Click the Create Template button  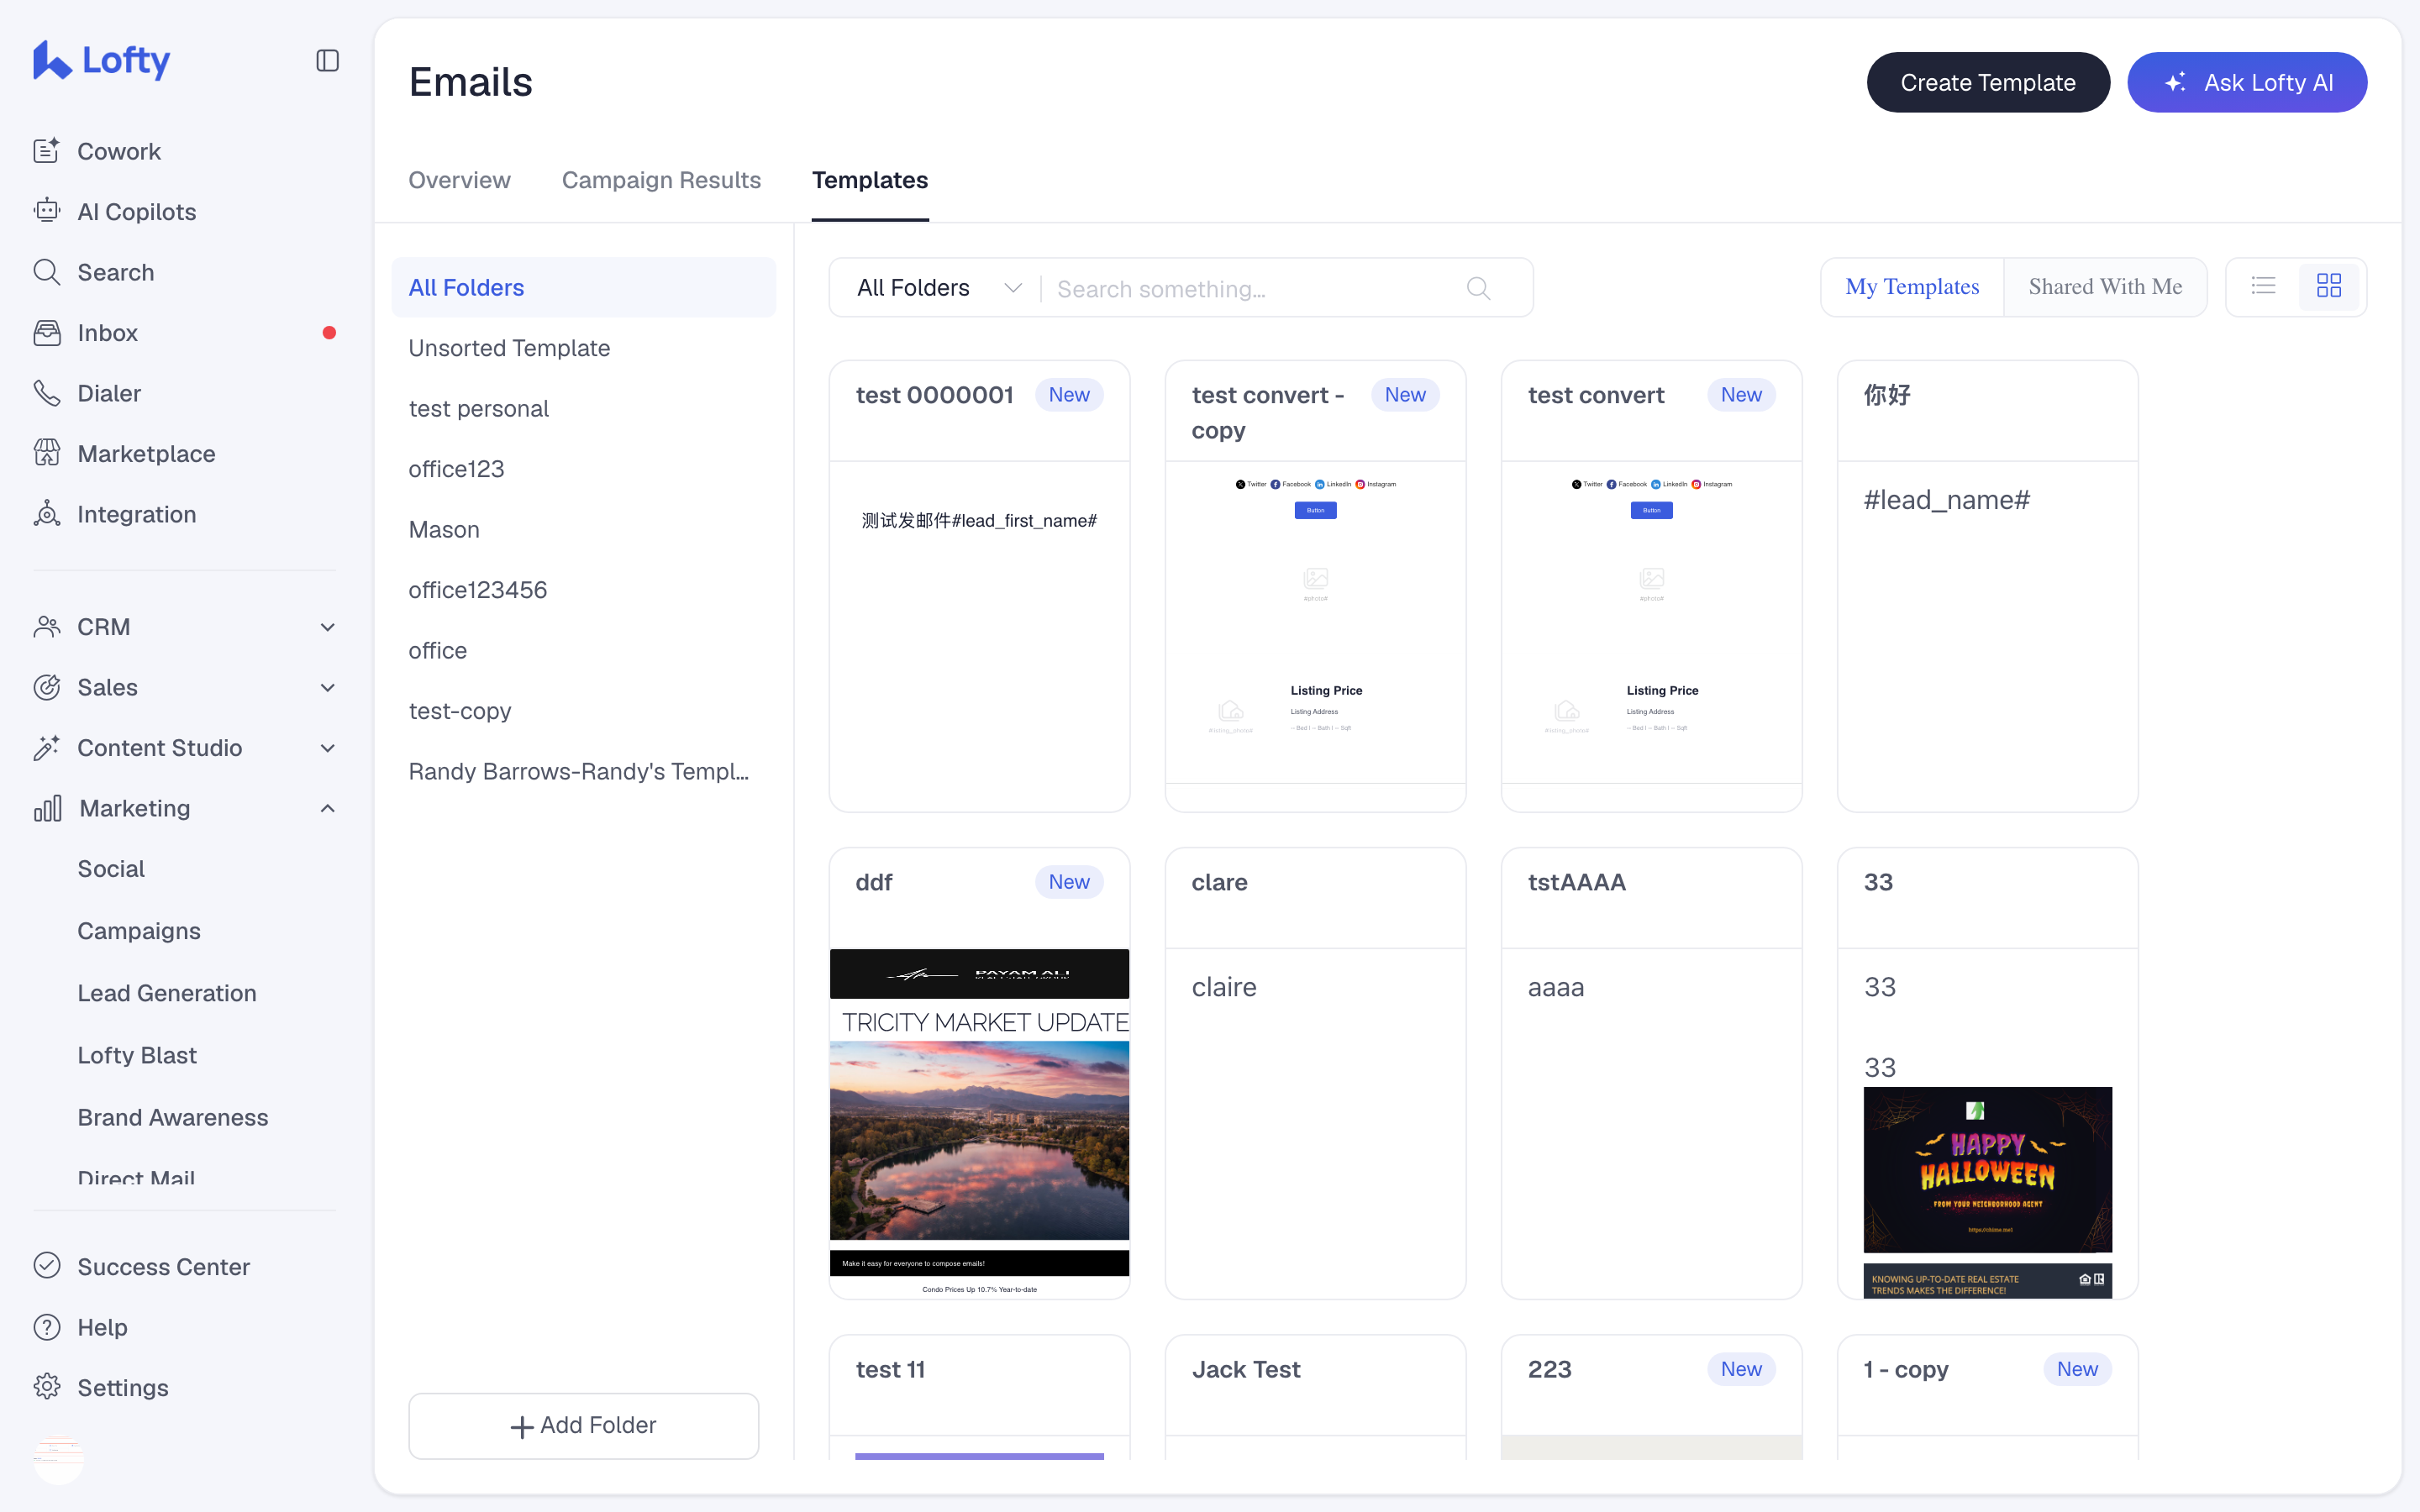coord(1987,82)
